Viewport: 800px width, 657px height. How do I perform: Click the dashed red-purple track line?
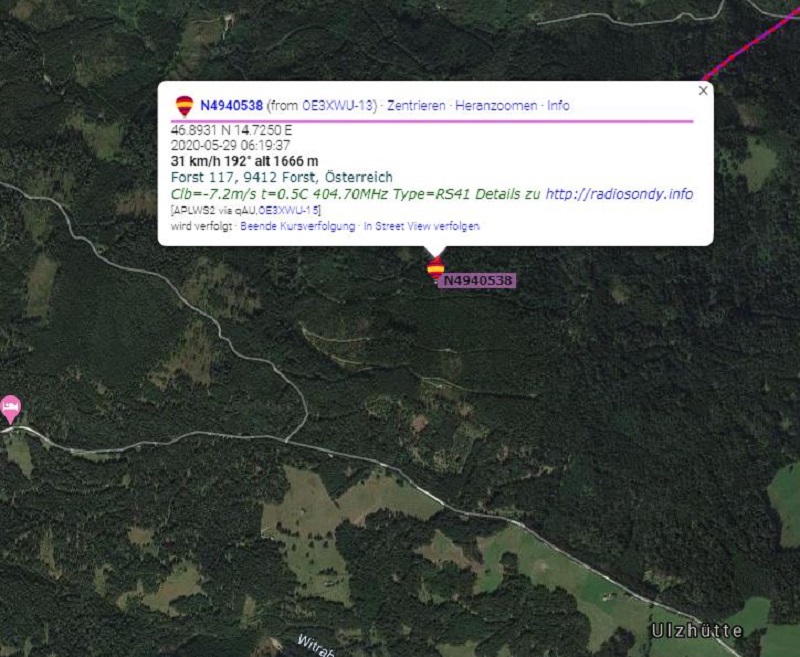(750, 46)
